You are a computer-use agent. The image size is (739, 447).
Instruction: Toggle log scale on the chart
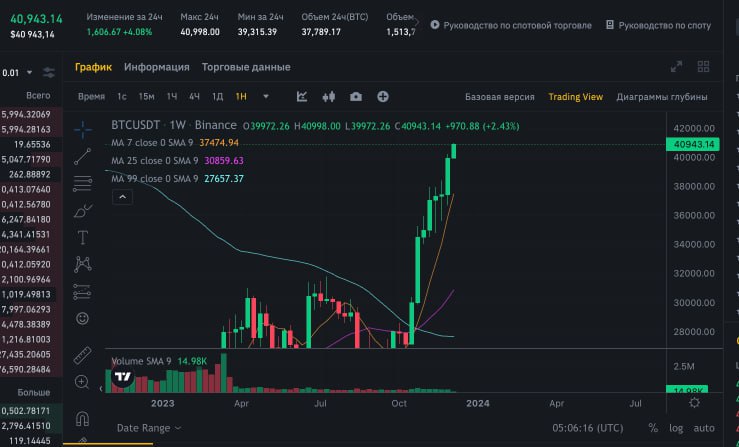pos(677,427)
